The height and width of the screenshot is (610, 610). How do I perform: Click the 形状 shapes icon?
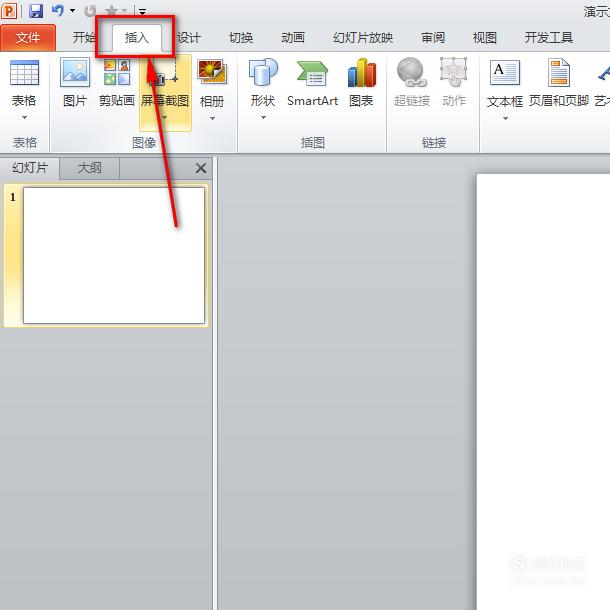pos(263,72)
